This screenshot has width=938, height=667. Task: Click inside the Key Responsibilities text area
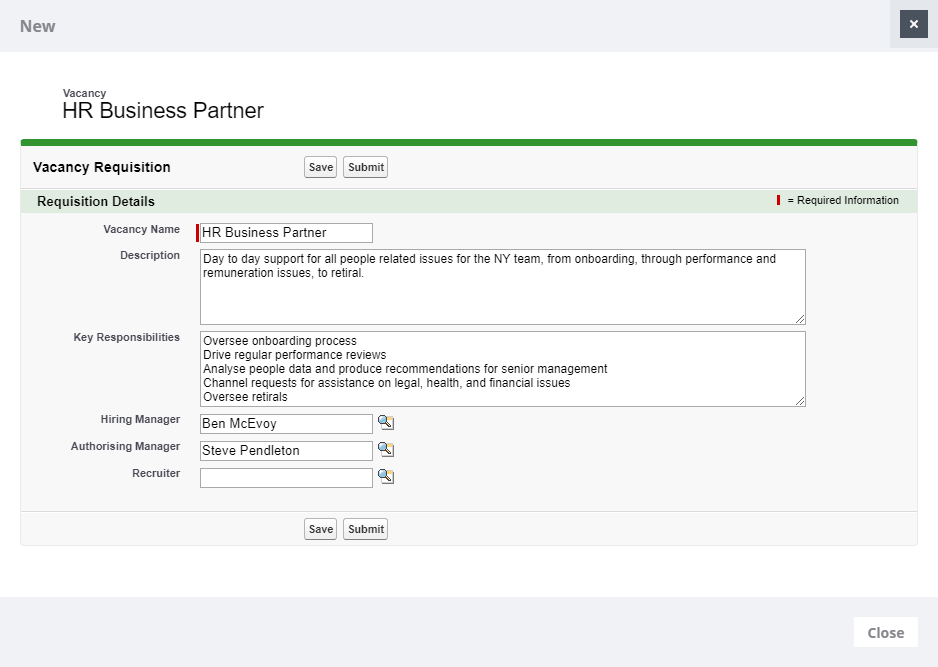pos(502,369)
